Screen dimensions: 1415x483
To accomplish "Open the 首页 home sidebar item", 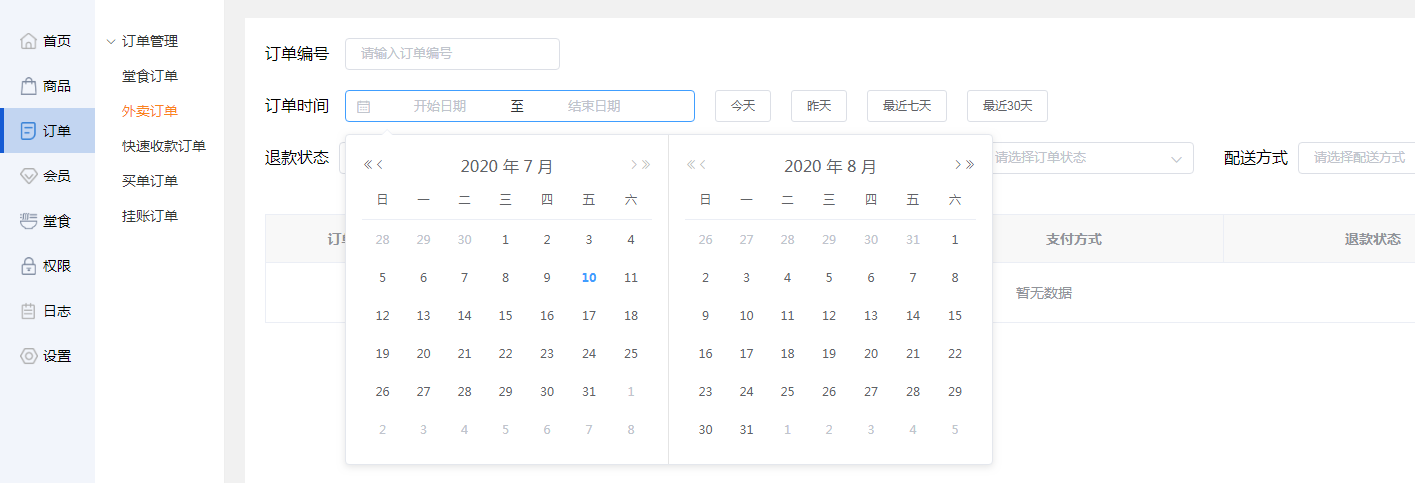I will click(47, 41).
